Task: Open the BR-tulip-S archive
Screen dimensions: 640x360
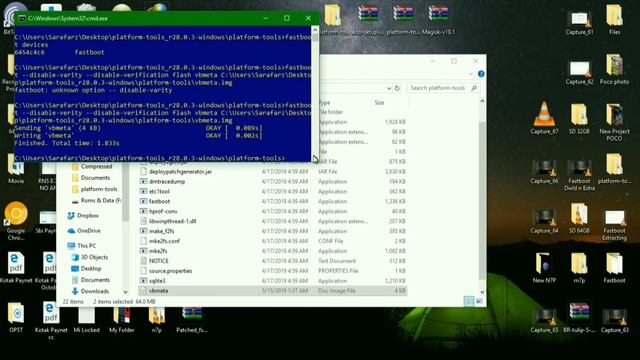Action: 579,318
